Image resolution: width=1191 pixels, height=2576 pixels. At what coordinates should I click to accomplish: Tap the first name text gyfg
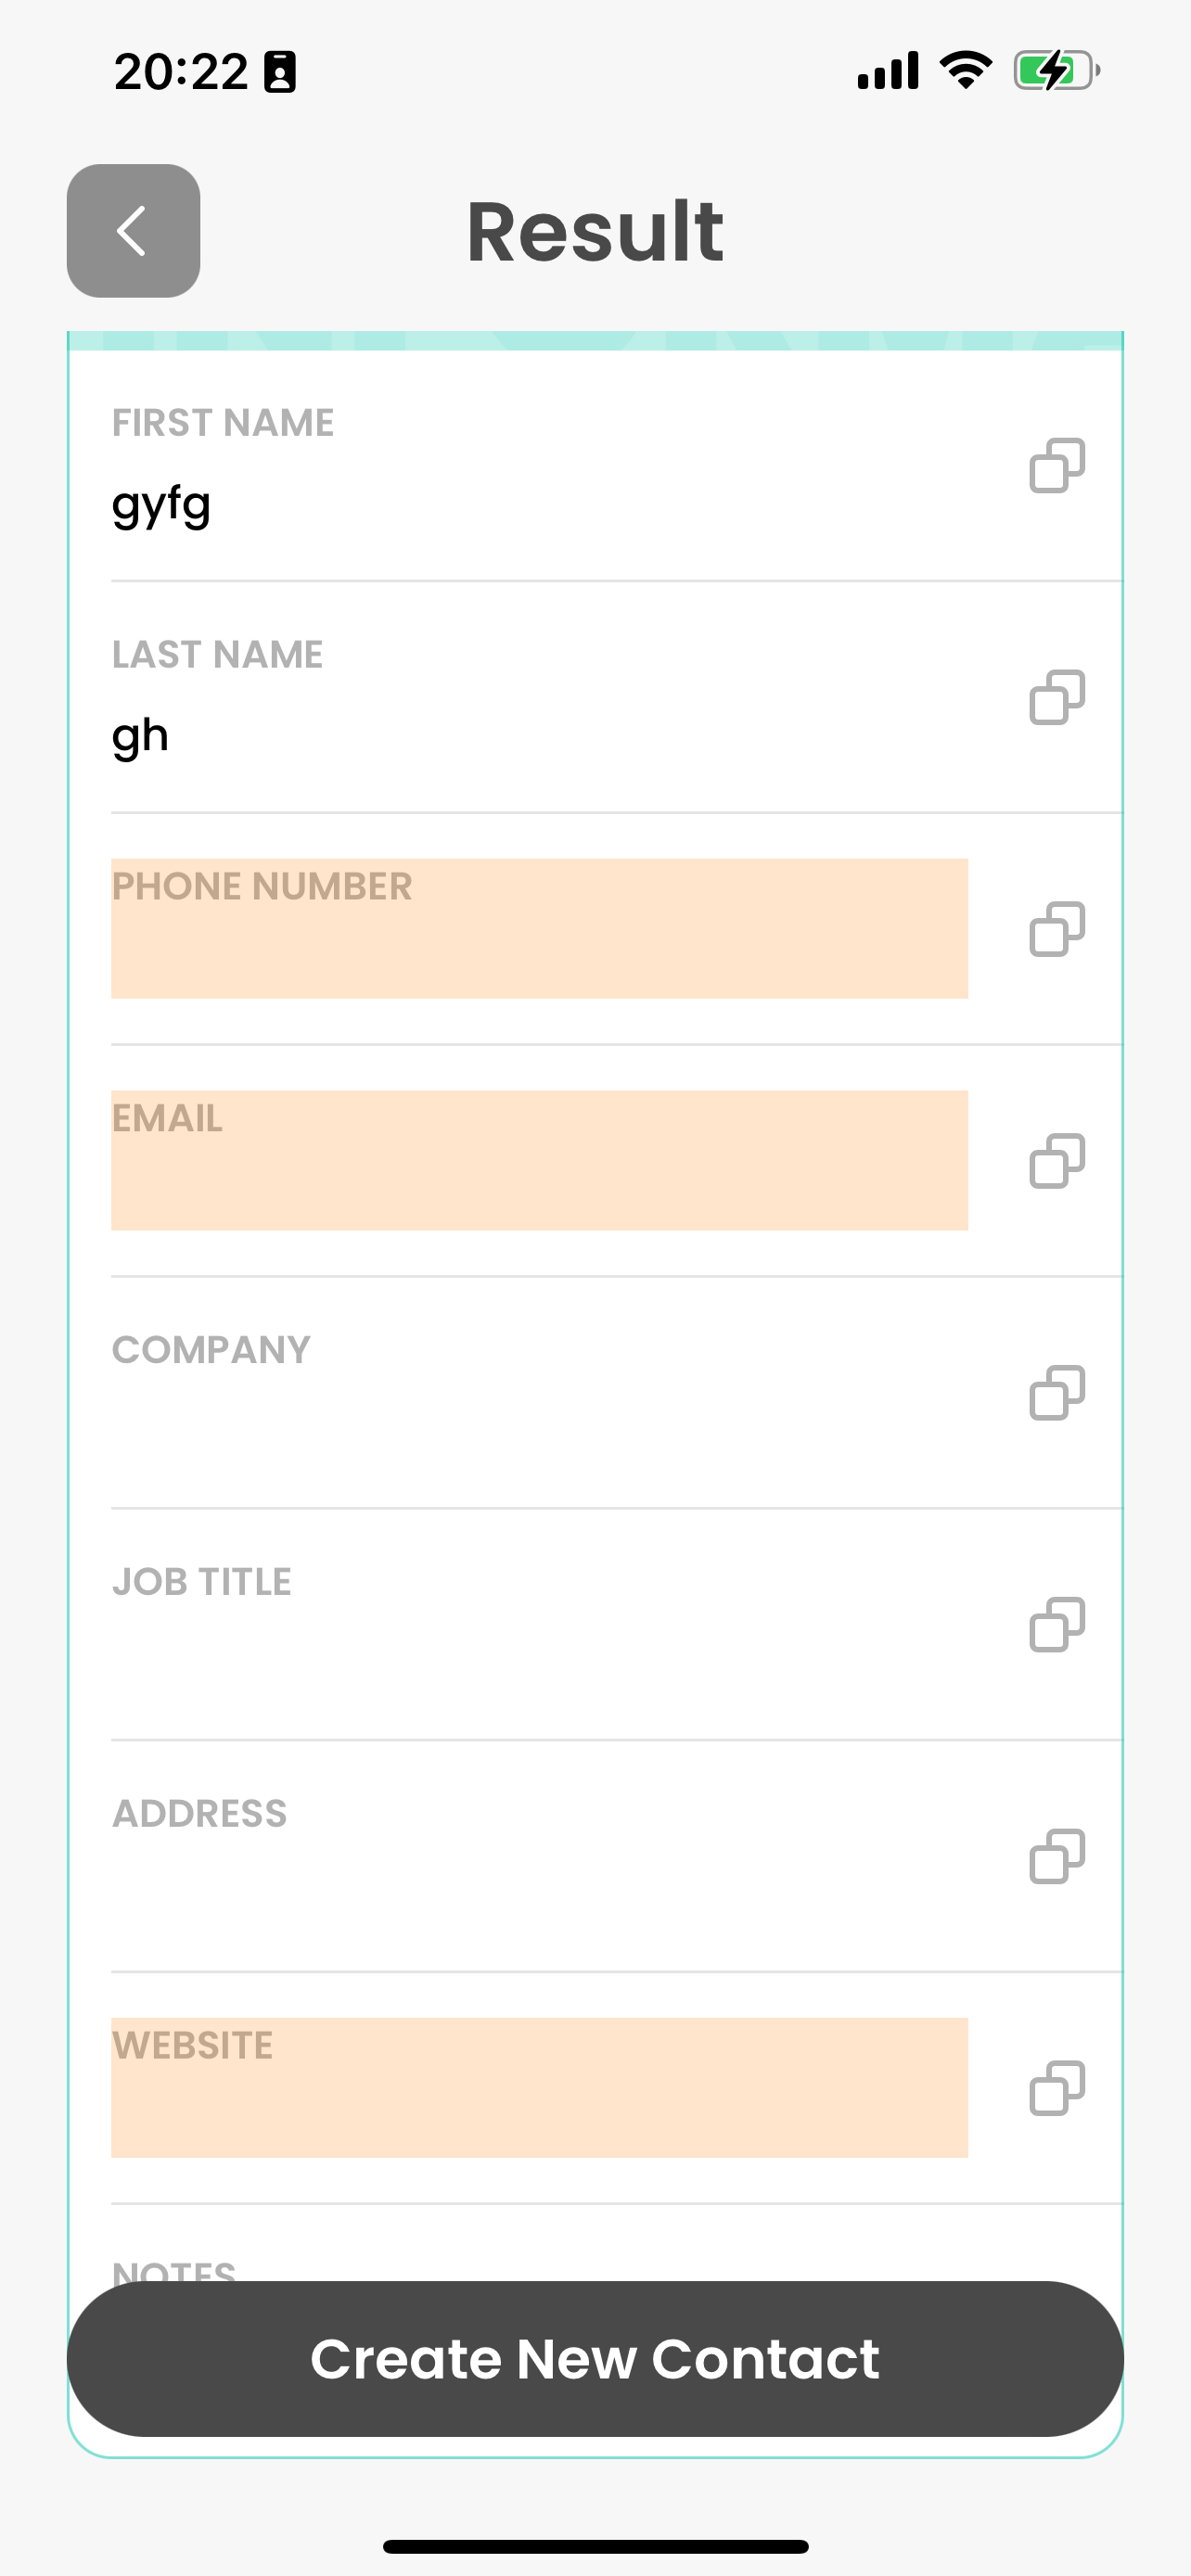pyautogui.click(x=161, y=505)
